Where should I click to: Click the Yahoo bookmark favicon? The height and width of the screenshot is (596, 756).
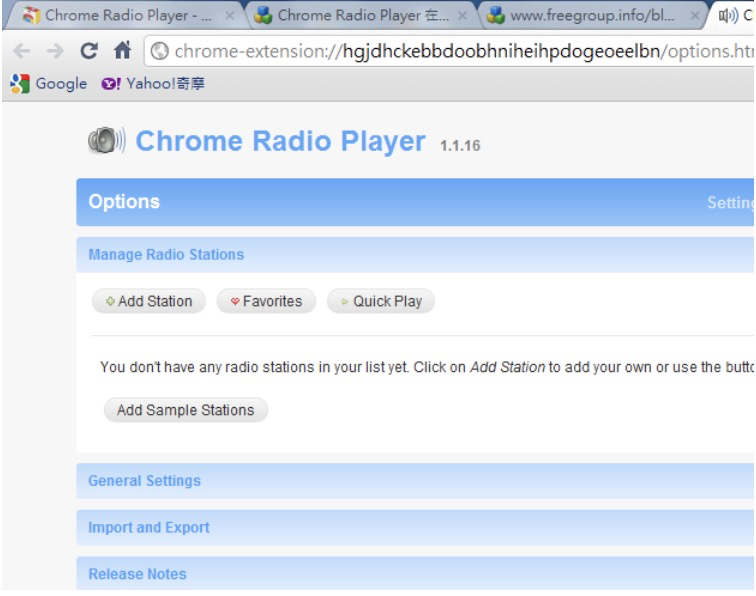click(111, 84)
